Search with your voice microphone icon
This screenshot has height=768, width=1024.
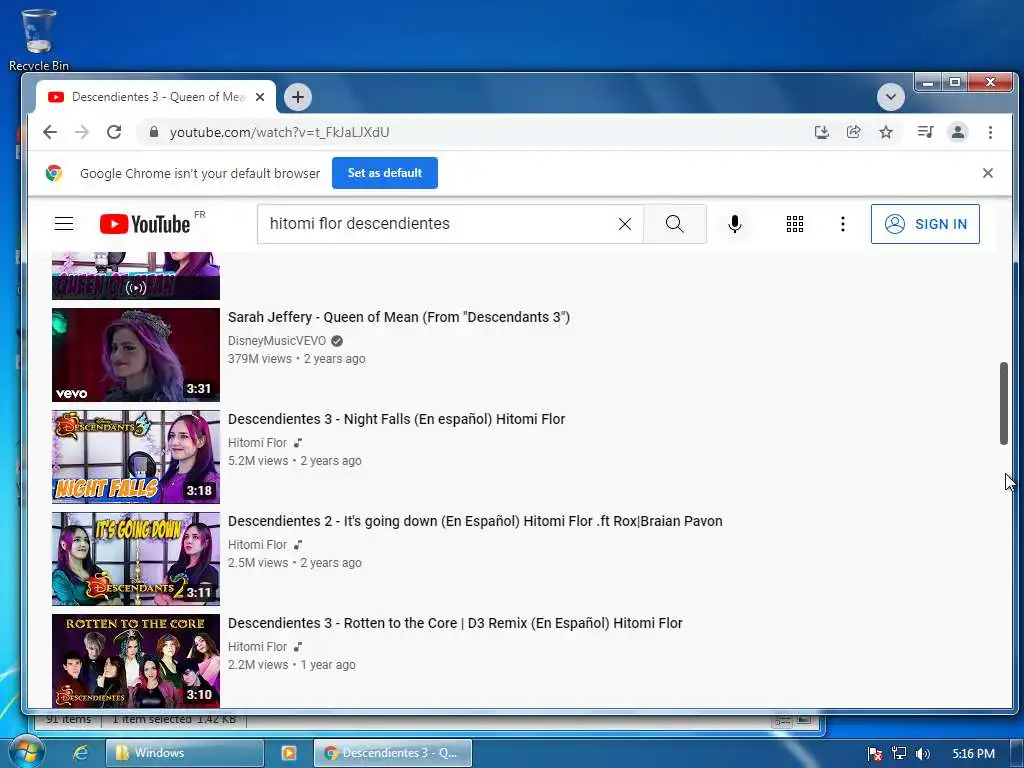735,224
